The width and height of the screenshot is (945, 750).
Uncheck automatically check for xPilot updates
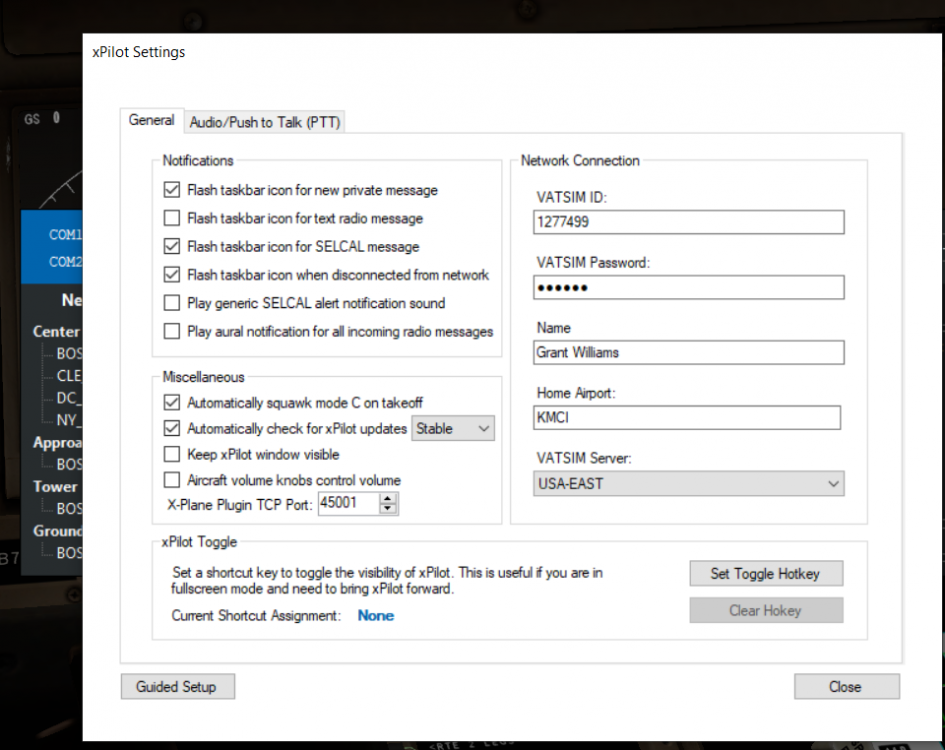point(171,428)
